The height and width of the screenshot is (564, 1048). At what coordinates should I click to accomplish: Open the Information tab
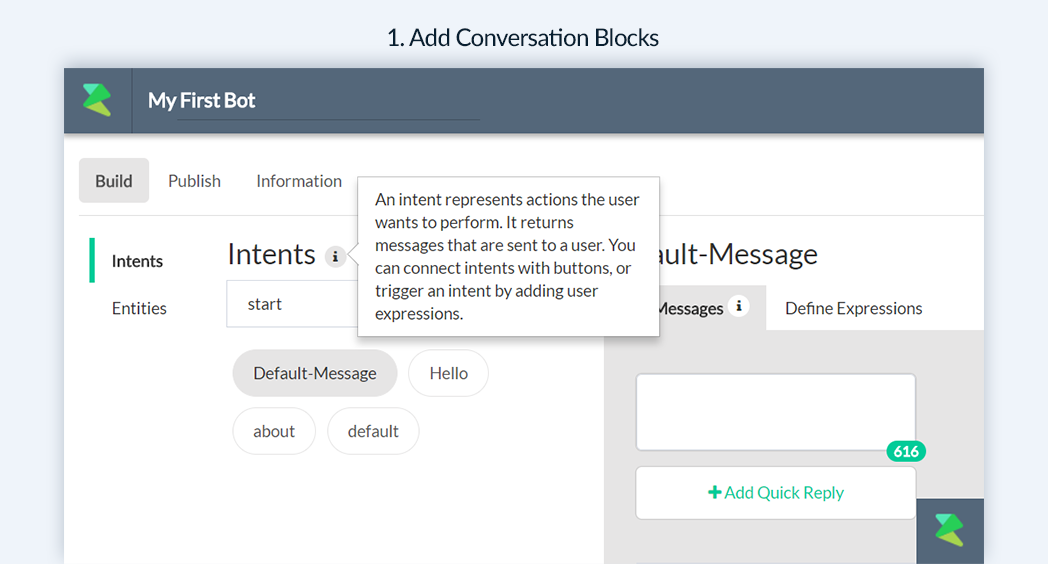[x=299, y=181]
